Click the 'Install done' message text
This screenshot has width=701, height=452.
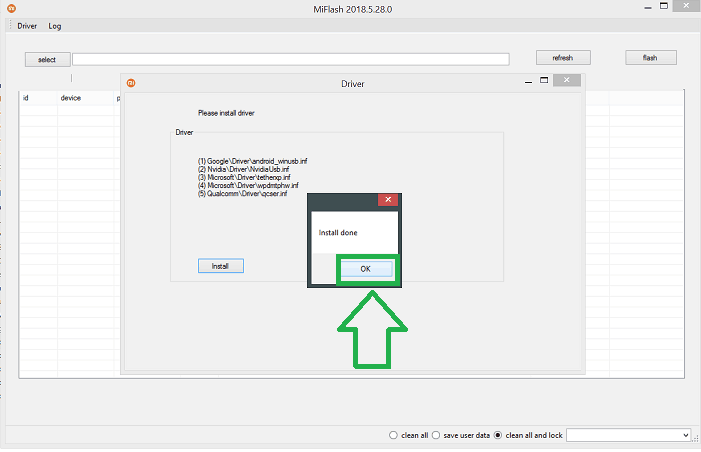click(338, 232)
